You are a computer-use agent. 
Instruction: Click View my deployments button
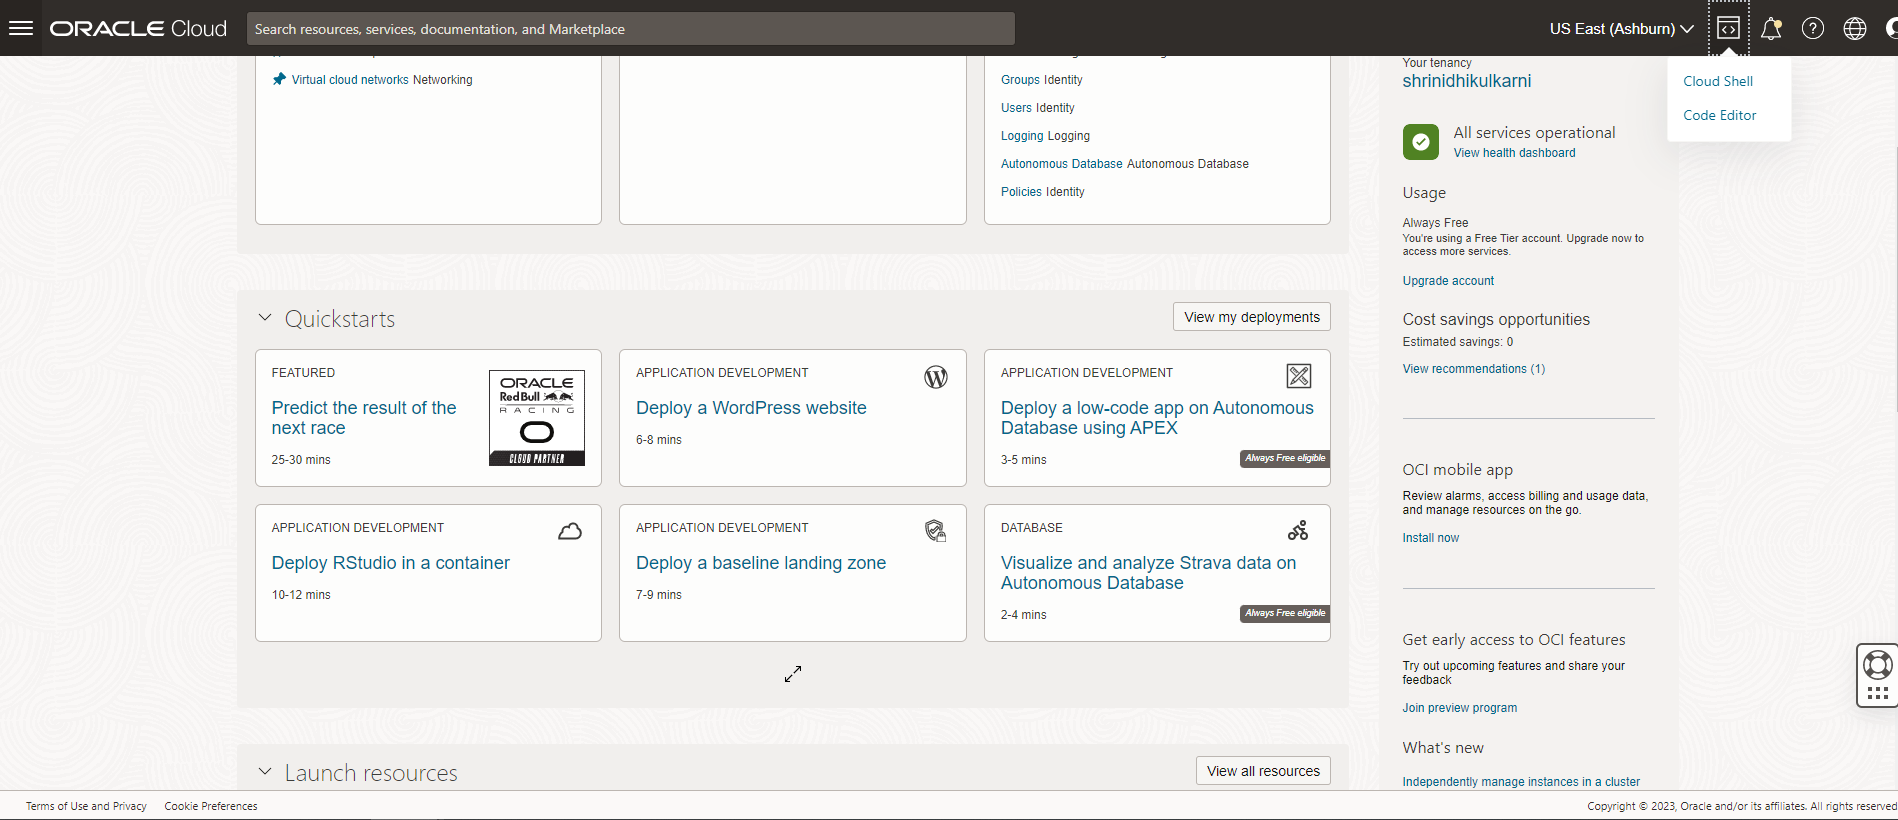tap(1252, 317)
